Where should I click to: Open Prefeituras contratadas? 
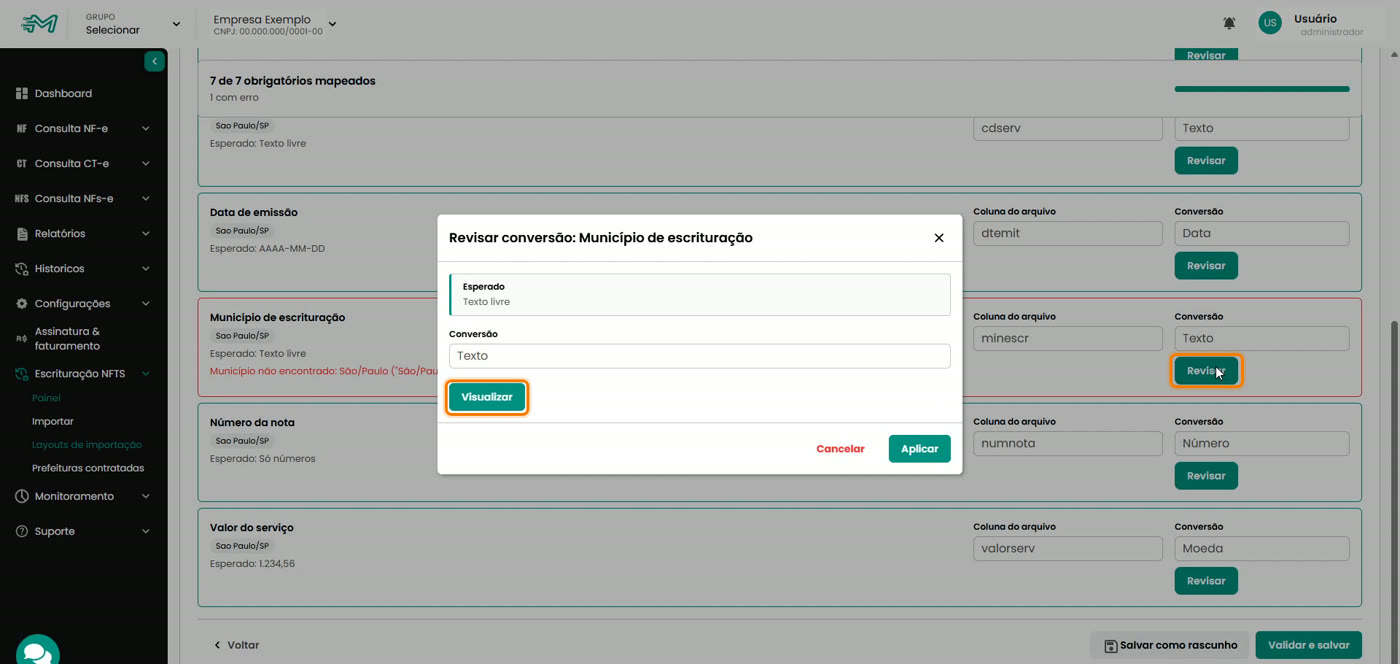pos(88,468)
